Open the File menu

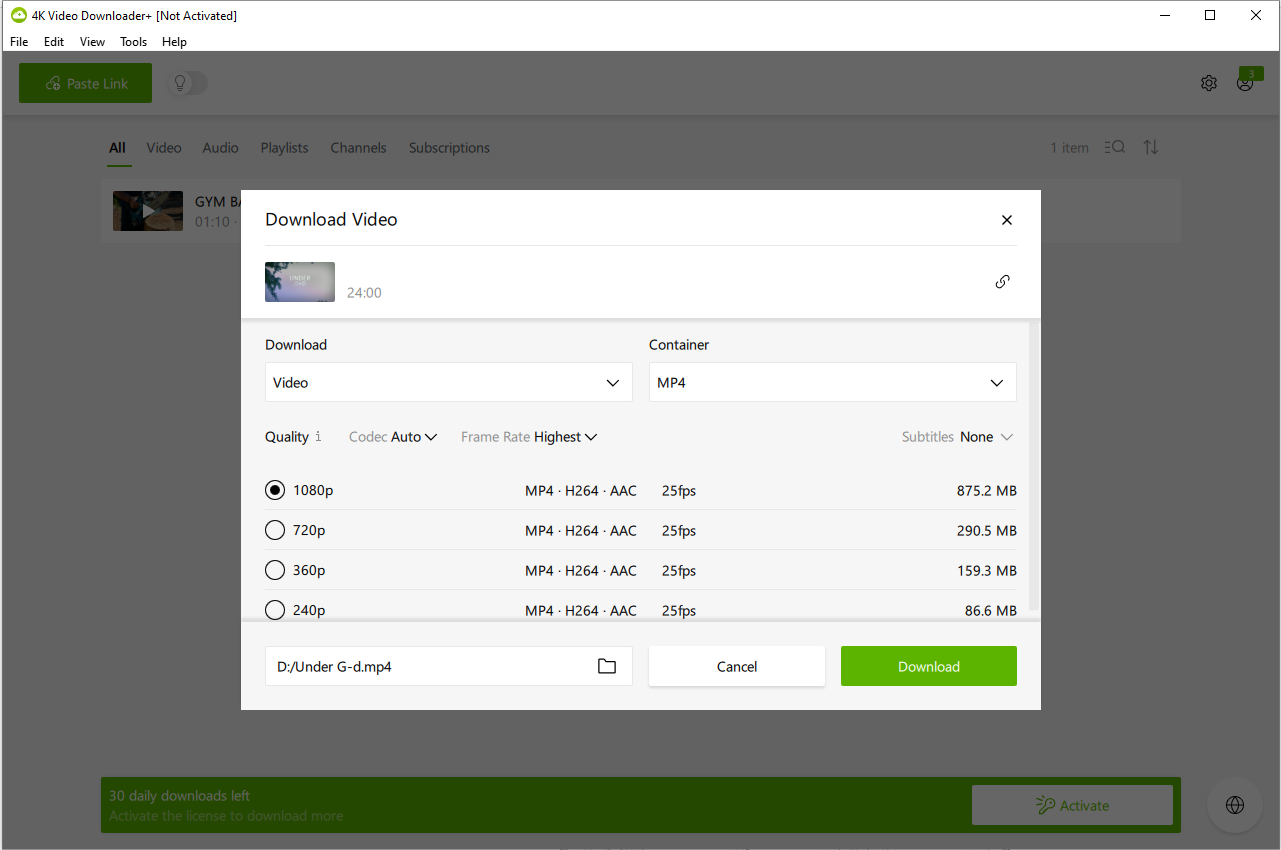point(19,42)
